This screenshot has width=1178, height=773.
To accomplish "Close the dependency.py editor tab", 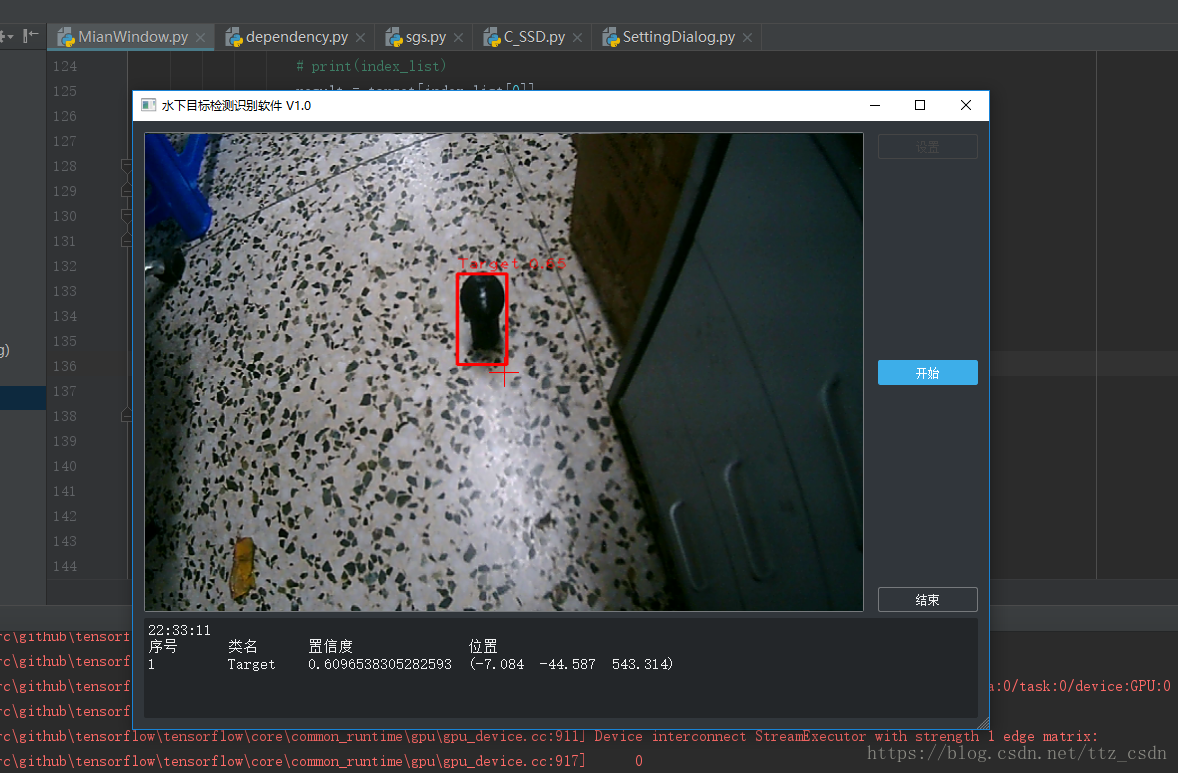I will (x=361, y=38).
